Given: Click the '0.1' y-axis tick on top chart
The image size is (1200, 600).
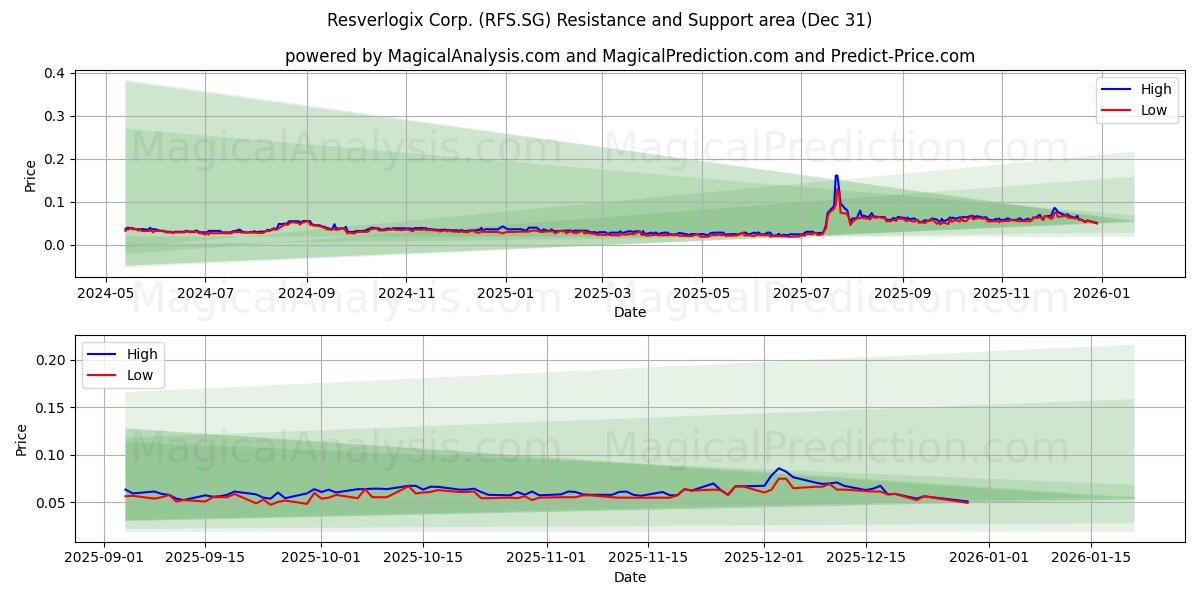Looking at the screenshot, I should (55, 202).
